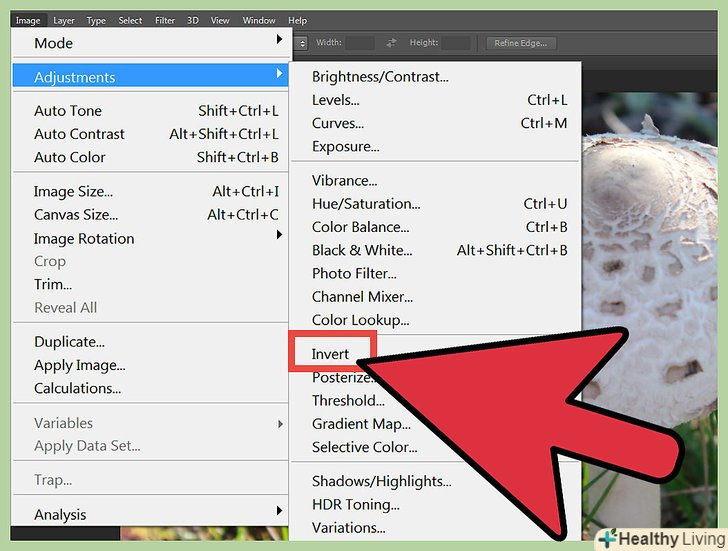Click the Width input field
728x551 pixels.
(x=360, y=43)
